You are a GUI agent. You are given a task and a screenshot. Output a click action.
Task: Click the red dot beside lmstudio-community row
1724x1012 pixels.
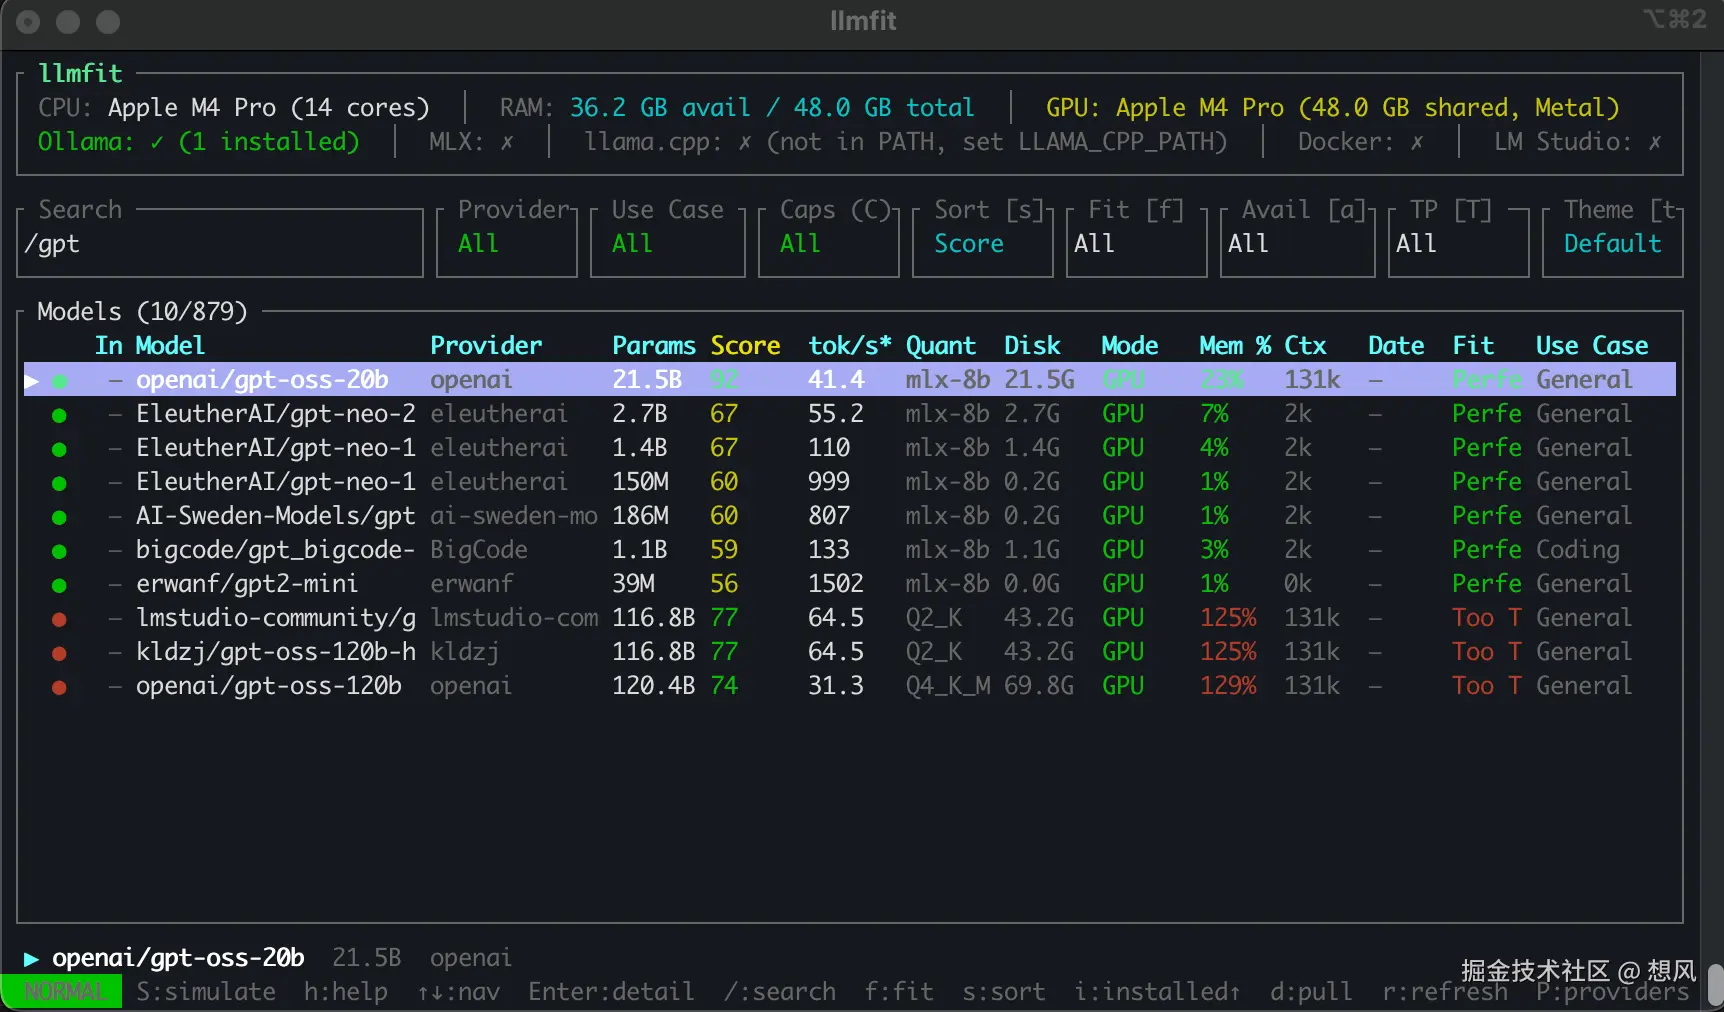59,619
